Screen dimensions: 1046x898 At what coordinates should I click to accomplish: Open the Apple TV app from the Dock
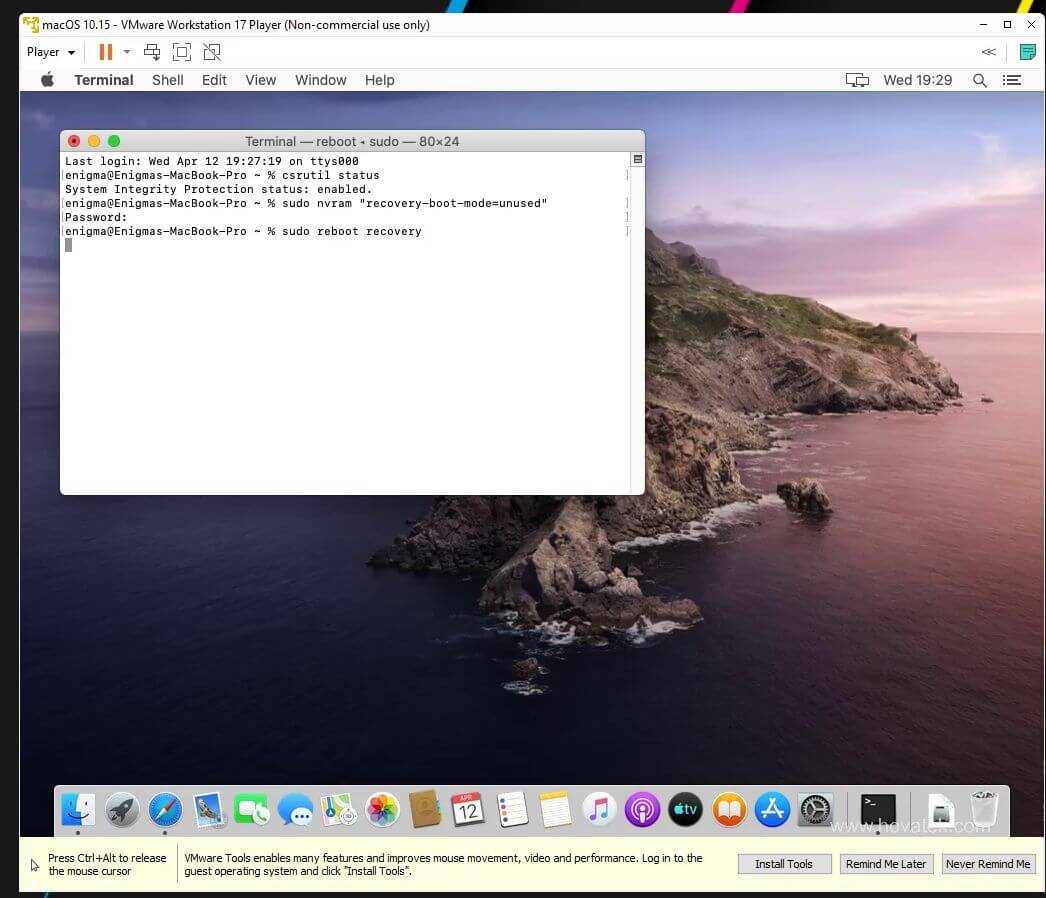point(685,810)
